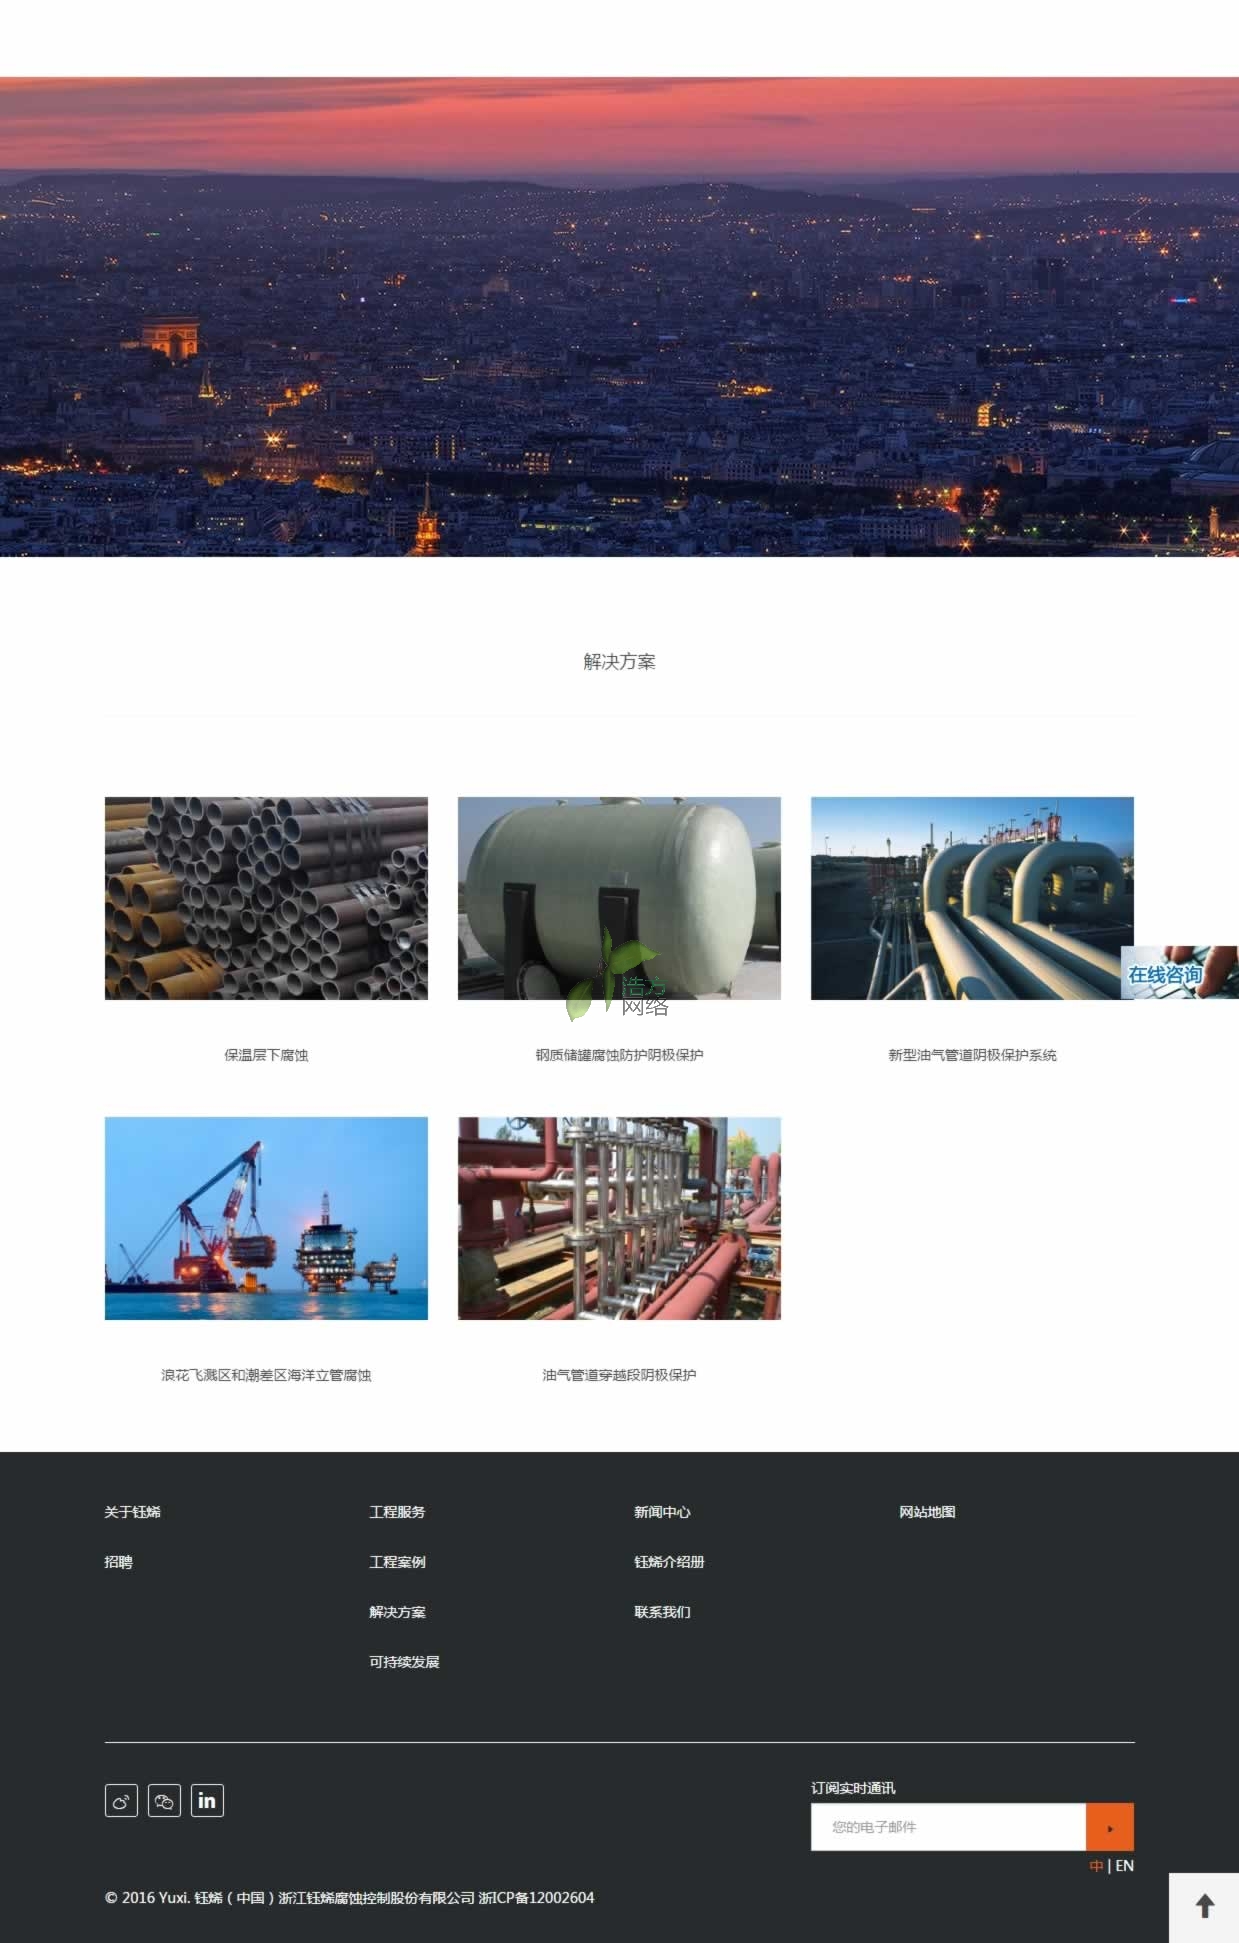Click the 油气管道穿越段阴极保护 title link
The height and width of the screenshot is (1943, 1239).
click(x=619, y=1375)
